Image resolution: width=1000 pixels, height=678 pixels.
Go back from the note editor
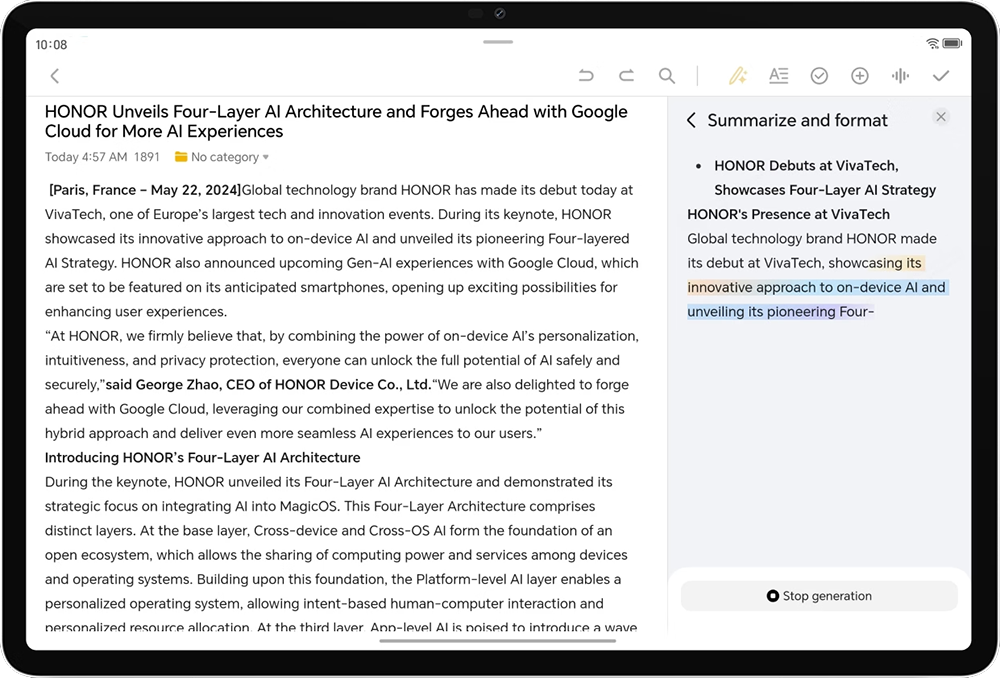click(55, 77)
